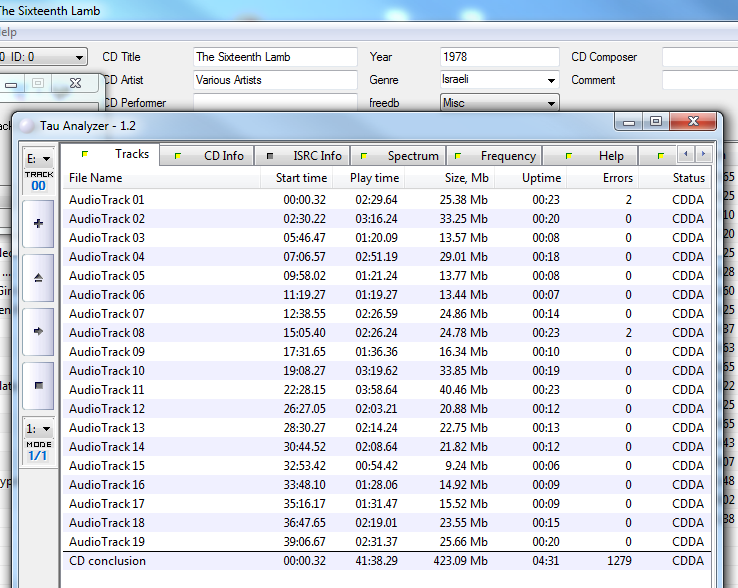The image size is (738, 588).
Task: Click the Comment input field
Action: coord(700,80)
